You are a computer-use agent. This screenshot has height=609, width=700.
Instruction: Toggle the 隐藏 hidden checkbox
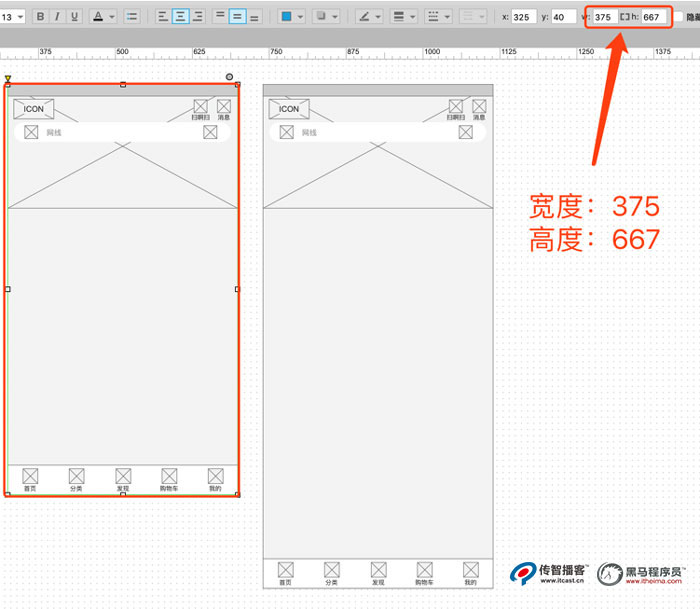pos(679,17)
